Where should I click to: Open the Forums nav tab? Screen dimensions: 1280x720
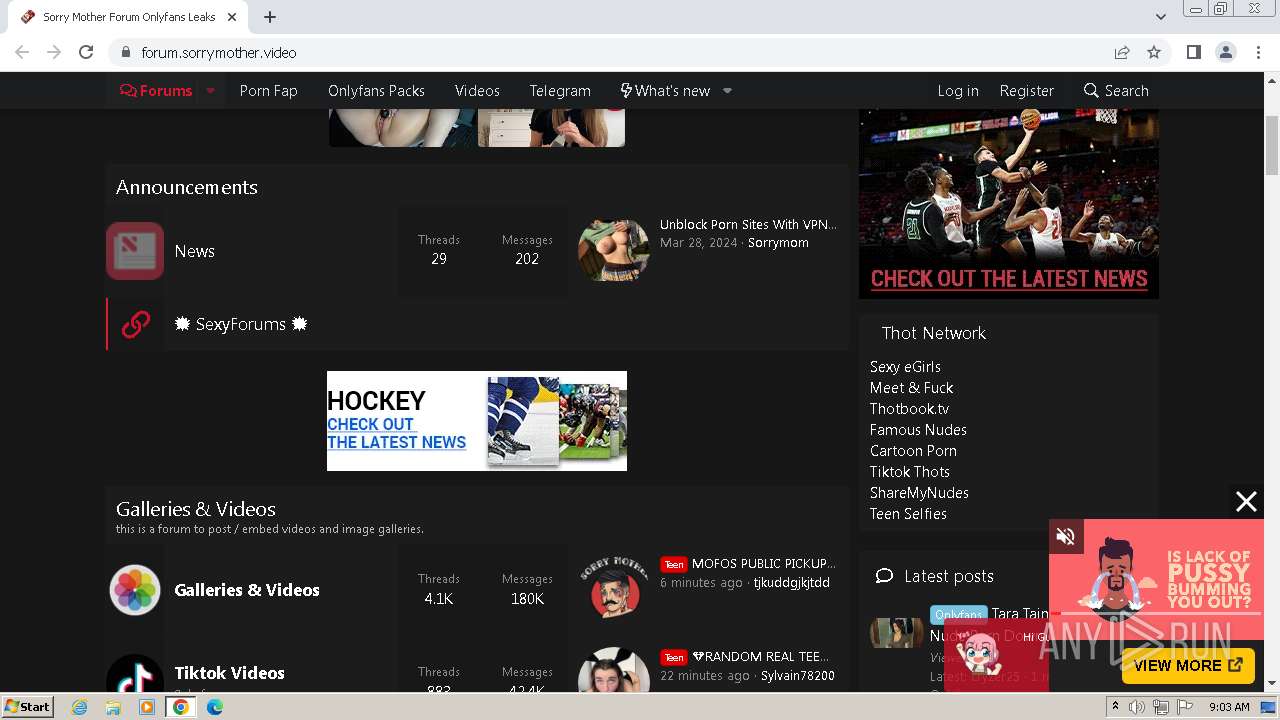click(x=156, y=90)
